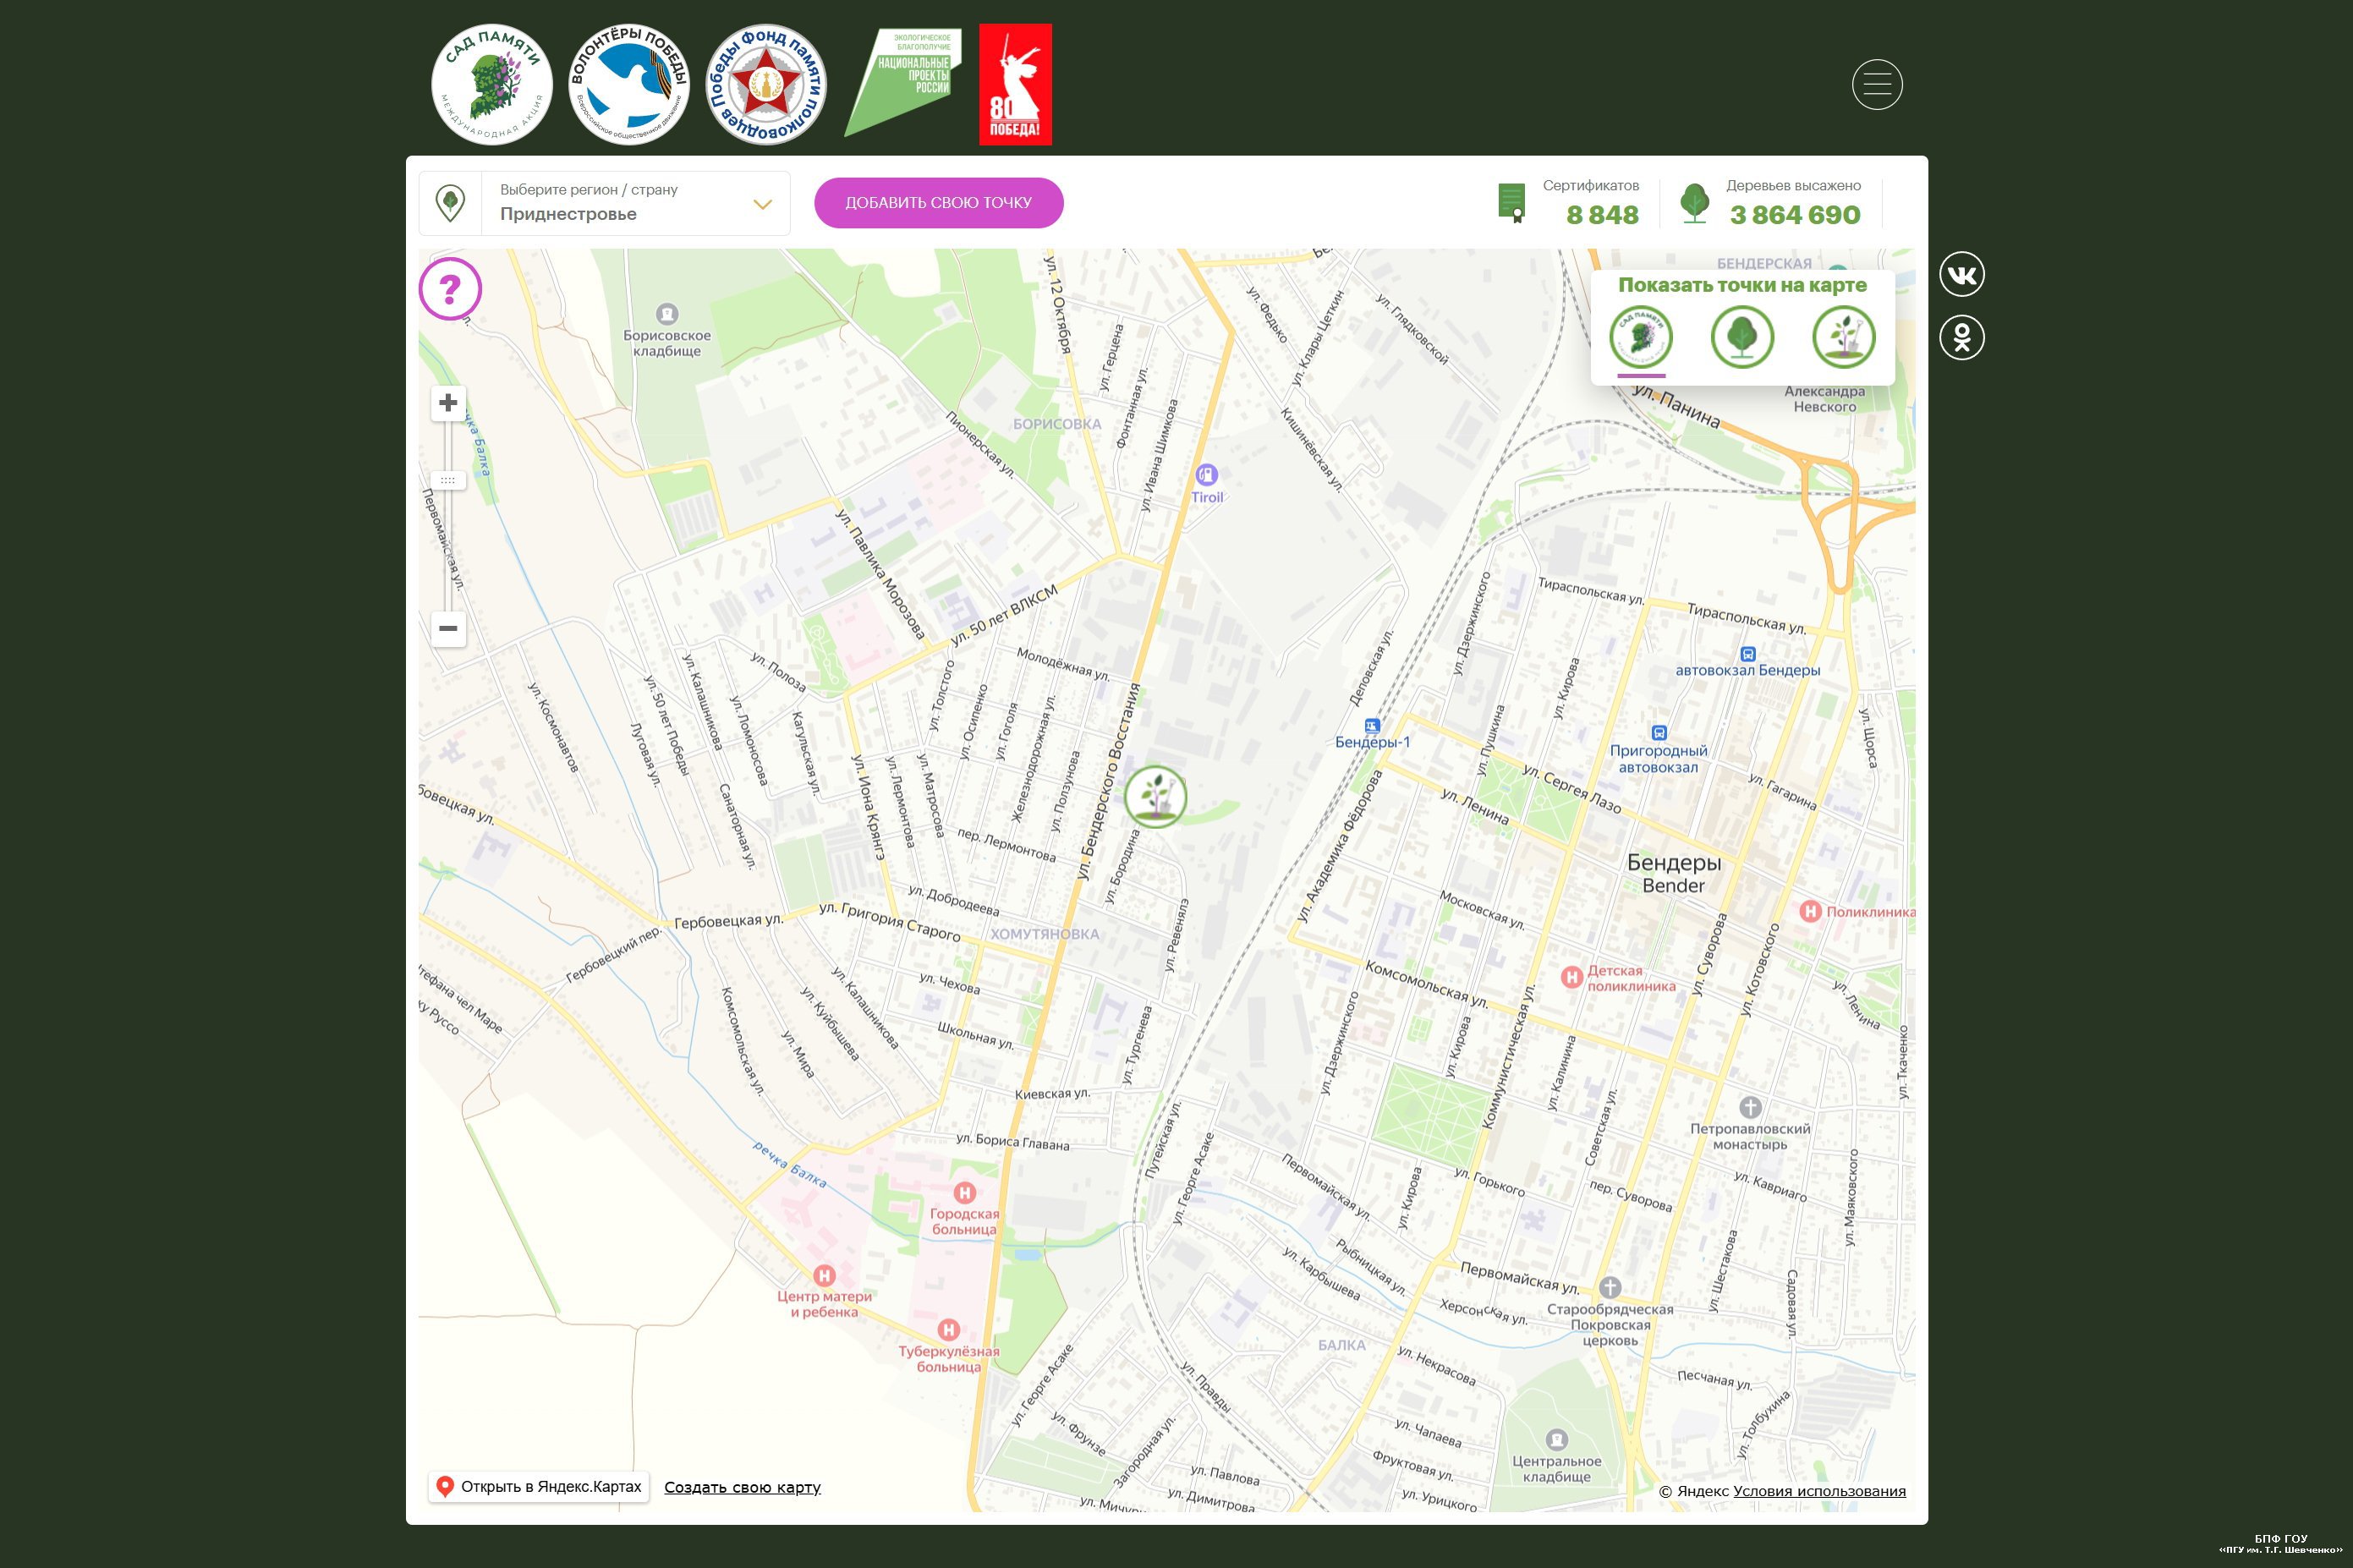The image size is (2353, 1568).
Task: Click the Tiroil gas station icon
Action: coord(1206,474)
